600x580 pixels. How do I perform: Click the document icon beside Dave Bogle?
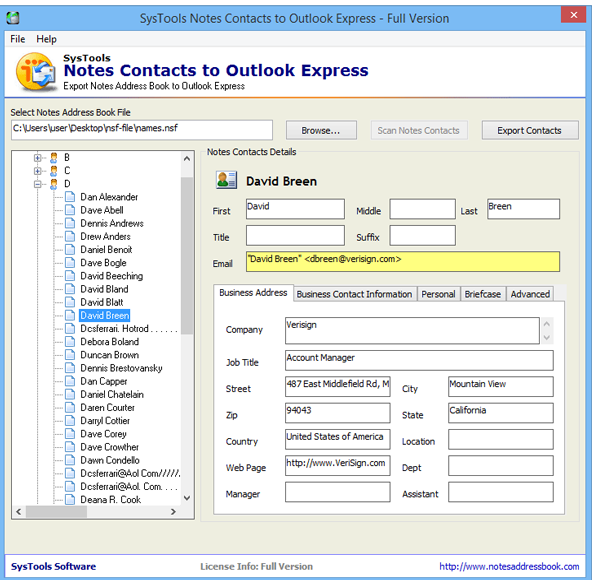pyautogui.click(x=70, y=263)
